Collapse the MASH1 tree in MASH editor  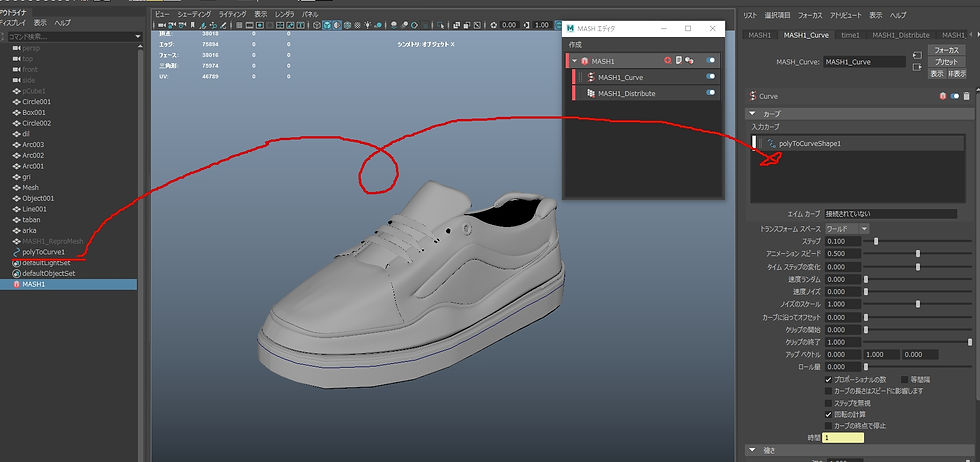point(575,61)
